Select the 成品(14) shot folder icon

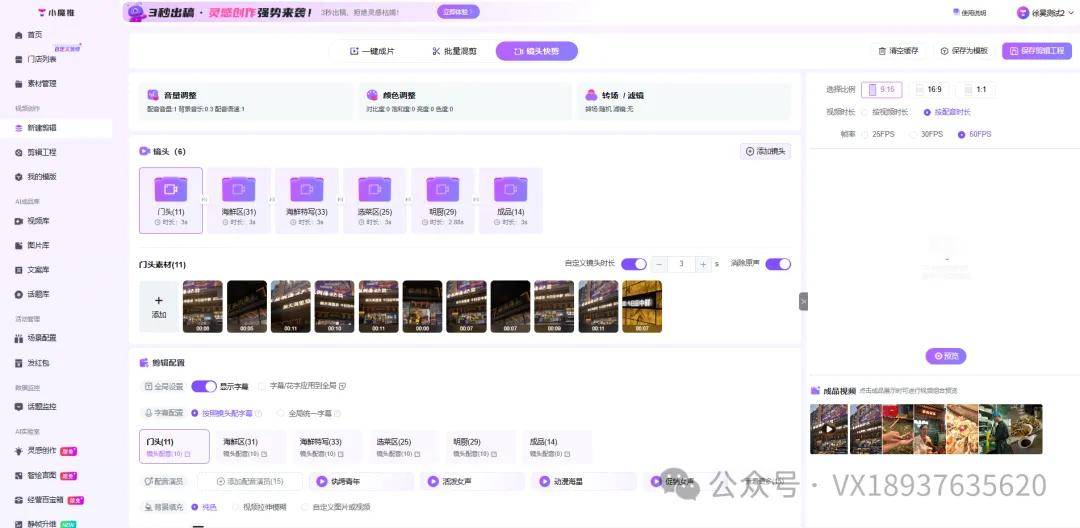(x=510, y=188)
